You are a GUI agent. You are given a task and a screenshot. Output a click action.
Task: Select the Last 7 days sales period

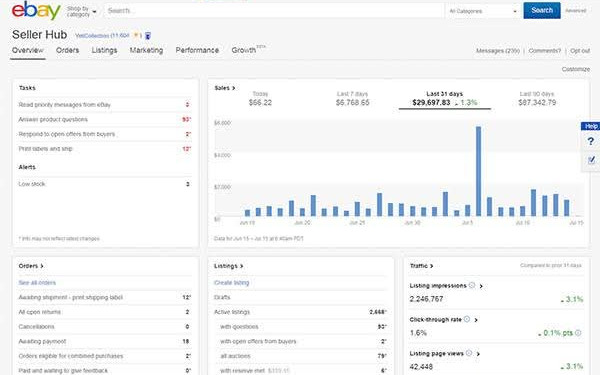pyautogui.click(x=352, y=99)
